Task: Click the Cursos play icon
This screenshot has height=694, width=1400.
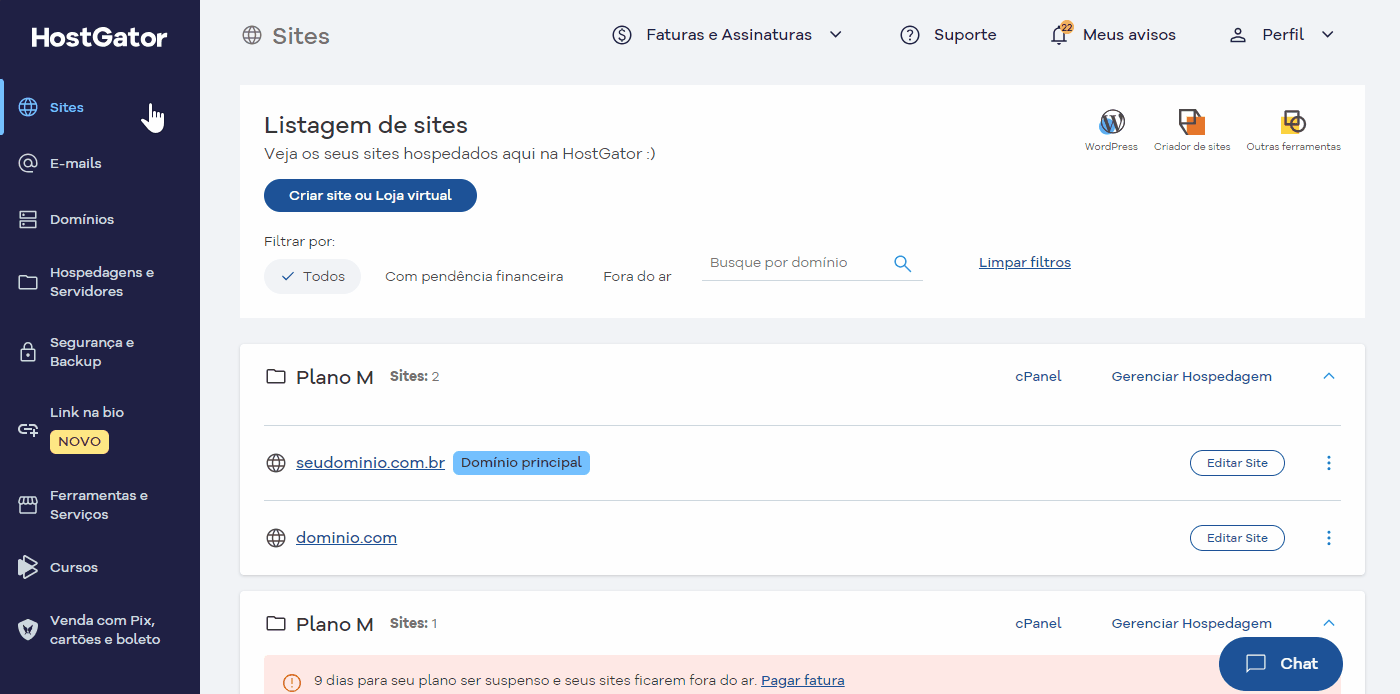Action: (28, 567)
